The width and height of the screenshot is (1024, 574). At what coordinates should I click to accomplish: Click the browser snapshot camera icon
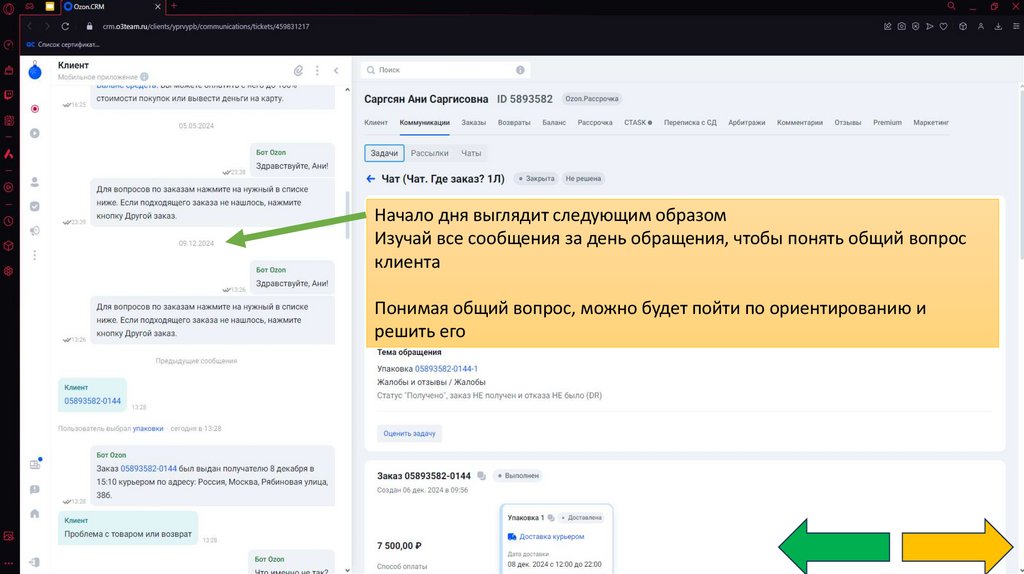tap(901, 26)
